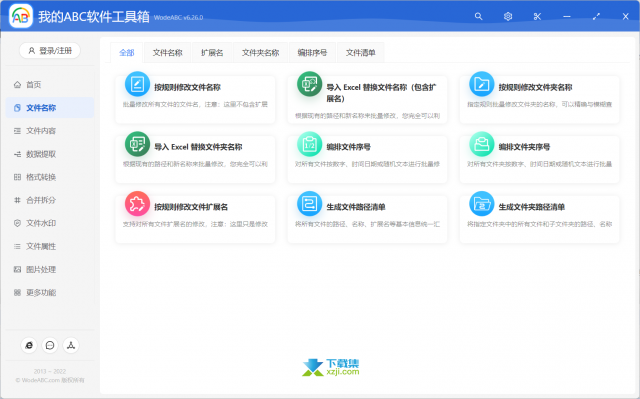Open 生成文件路径清单 card title
Viewport: 640px width, 399px height.
(356, 207)
